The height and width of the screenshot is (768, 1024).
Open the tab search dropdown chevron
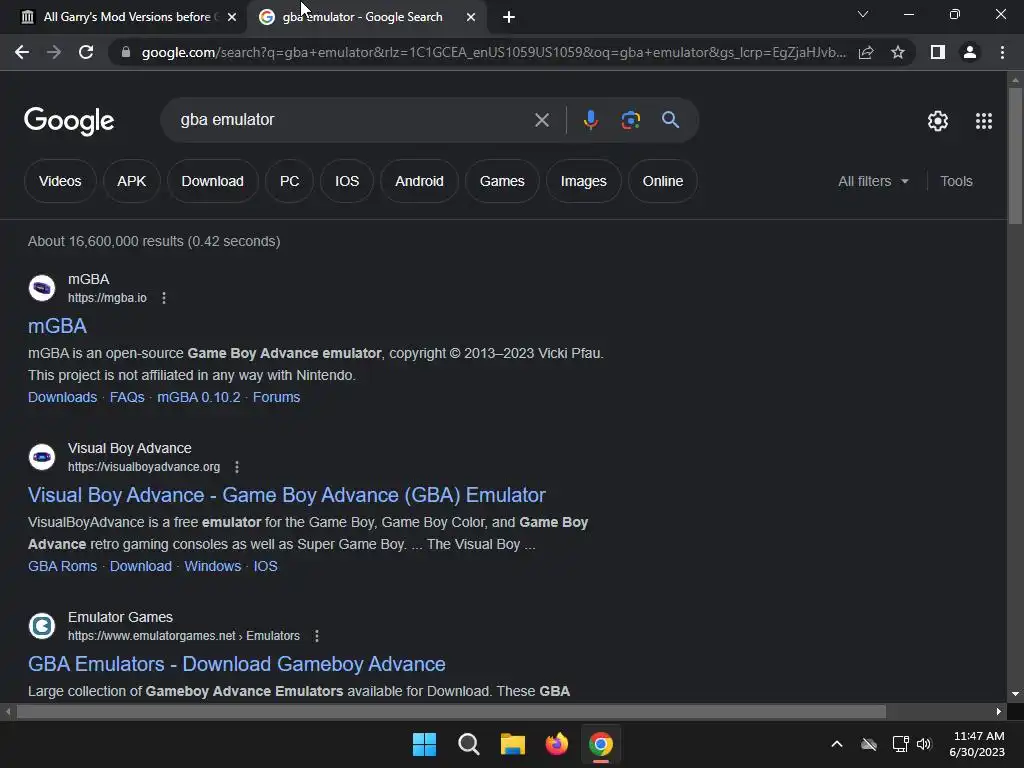point(863,14)
